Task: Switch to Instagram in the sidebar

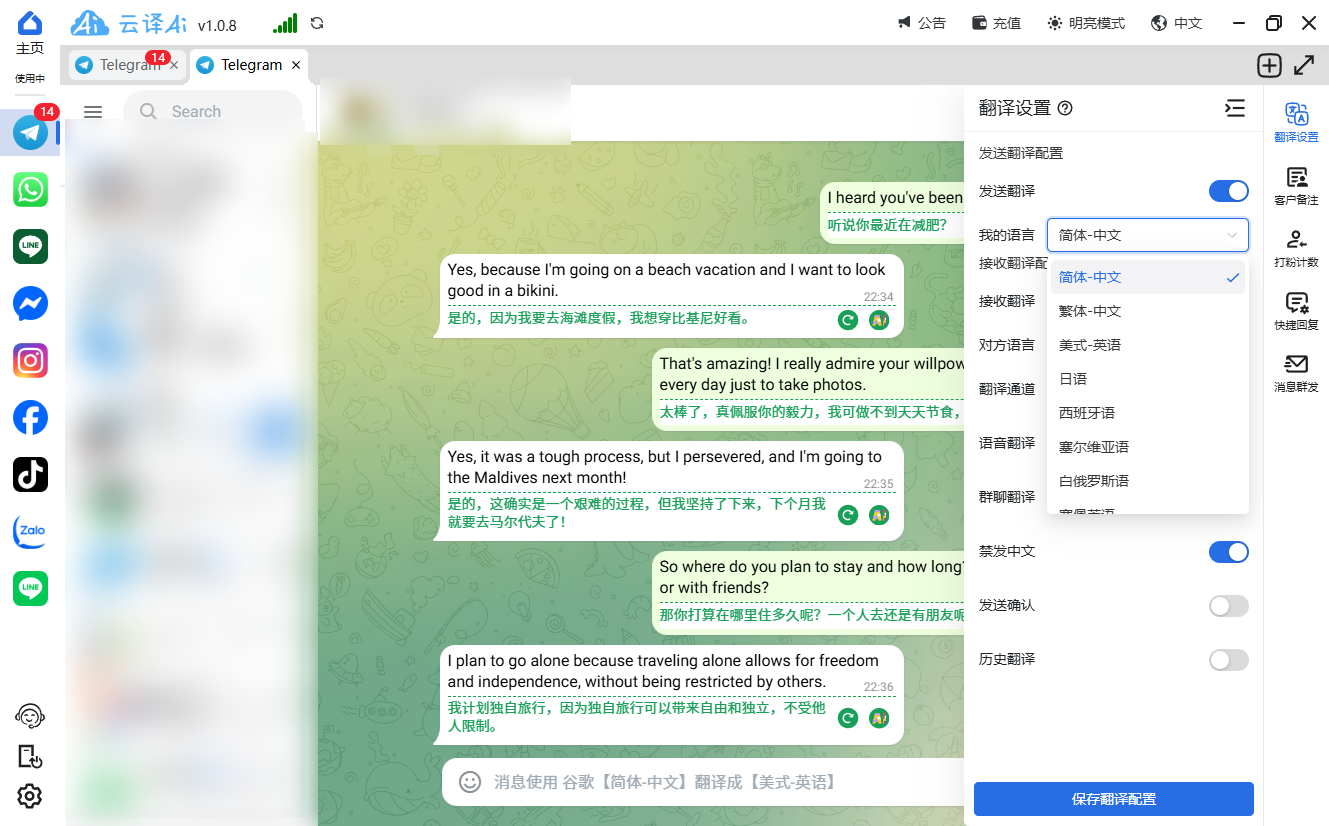Action: [x=30, y=360]
